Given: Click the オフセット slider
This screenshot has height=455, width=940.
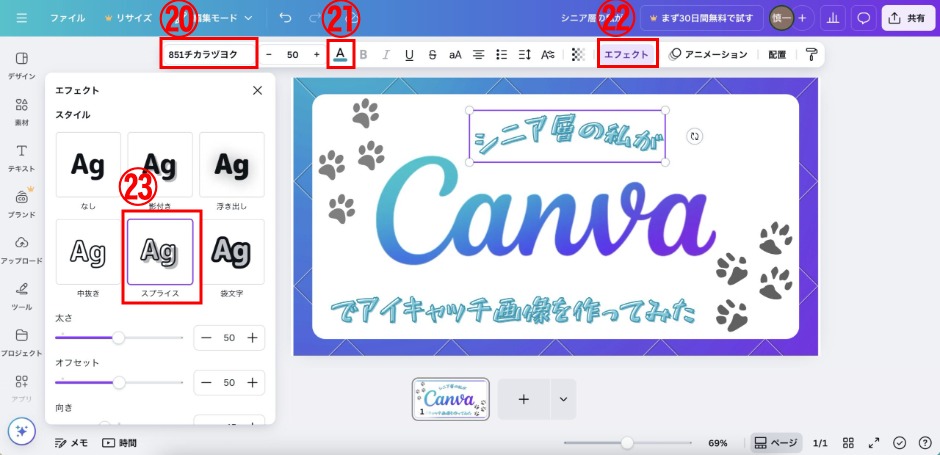Looking at the screenshot, I should (119, 382).
